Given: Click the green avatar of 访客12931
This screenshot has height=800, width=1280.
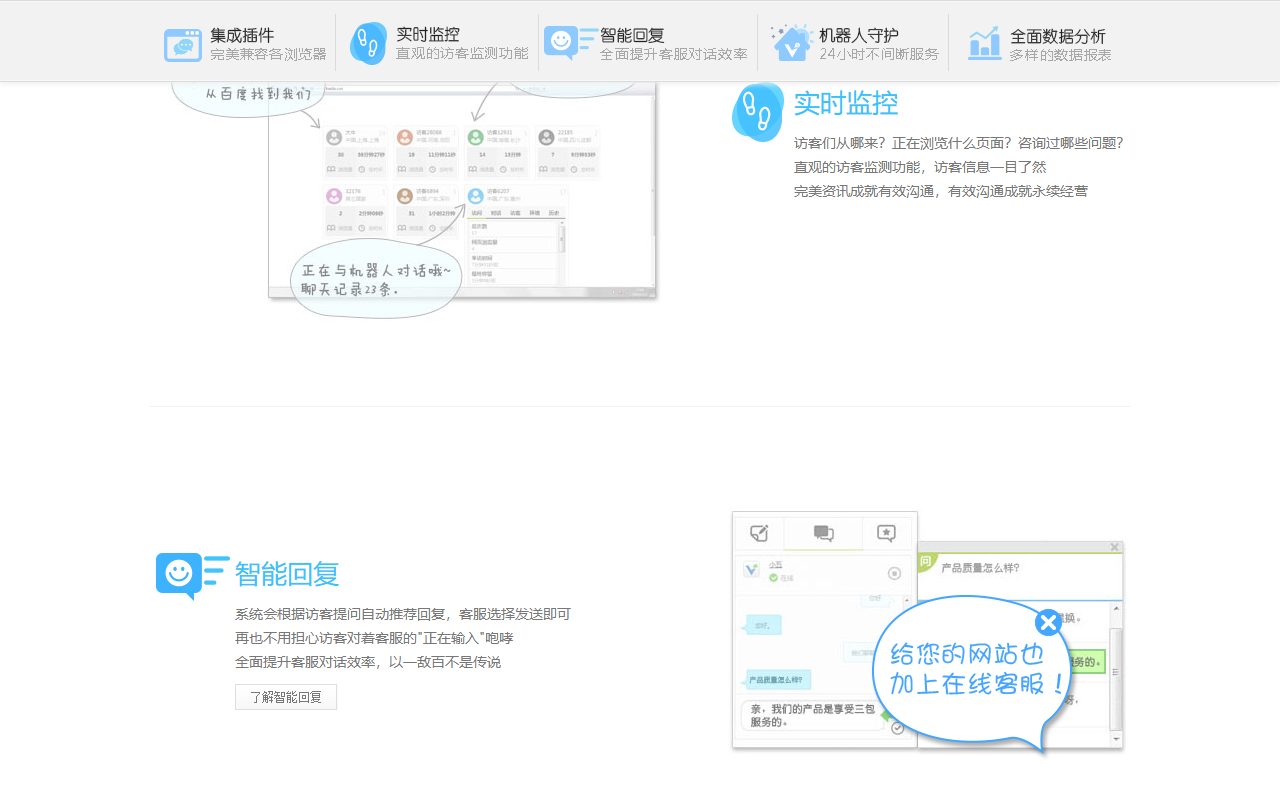Looking at the screenshot, I should [x=475, y=137].
